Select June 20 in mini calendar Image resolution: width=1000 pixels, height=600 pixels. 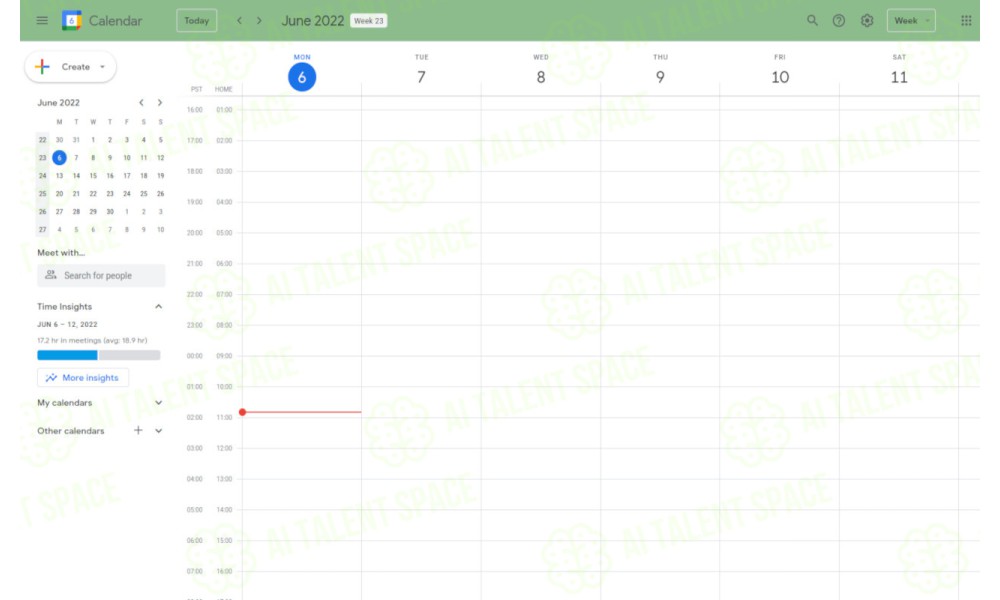coord(59,193)
